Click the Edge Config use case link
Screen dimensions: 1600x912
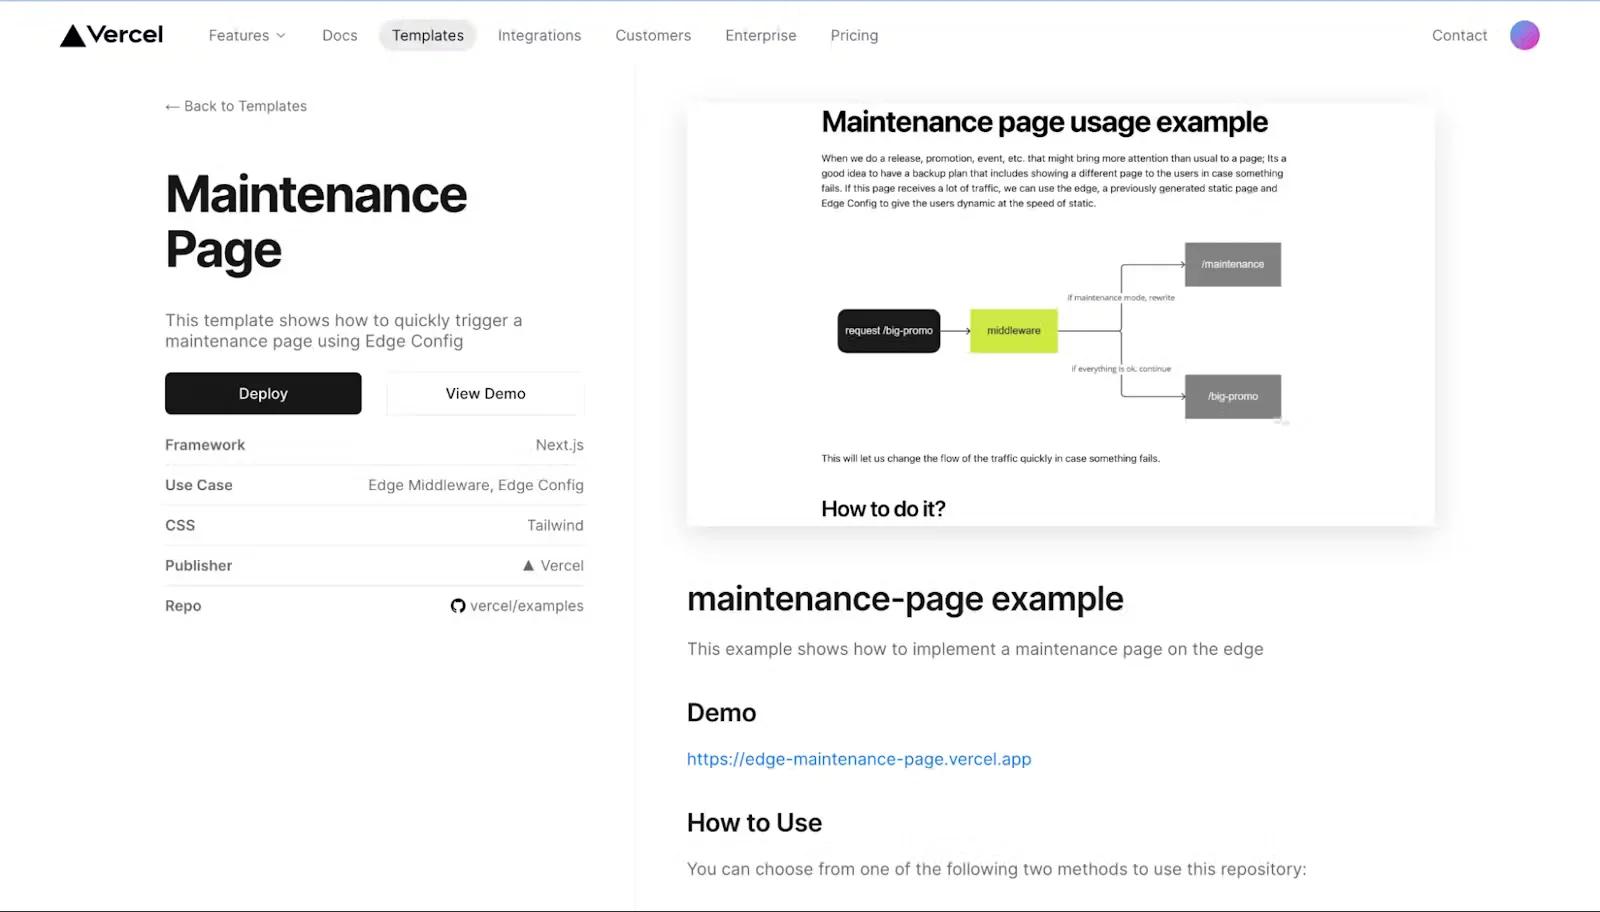tap(541, 485)
